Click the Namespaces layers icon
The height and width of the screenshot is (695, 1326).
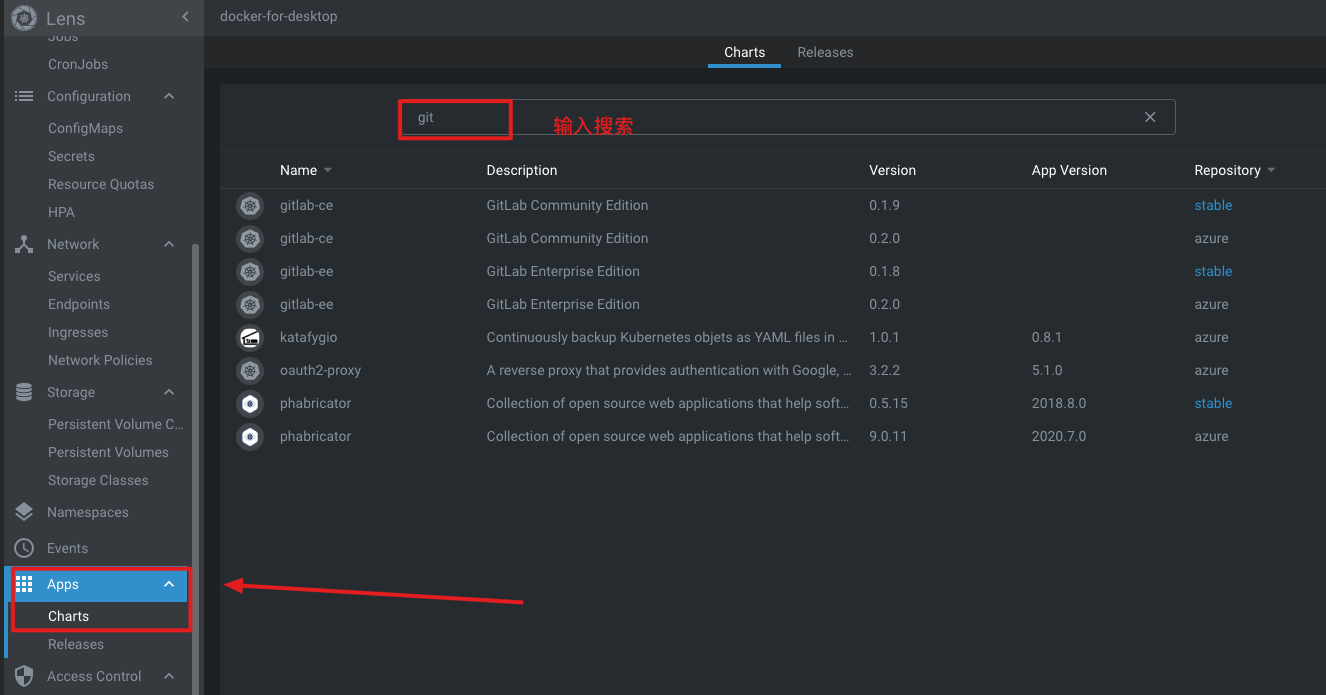(x=24, y=512)
